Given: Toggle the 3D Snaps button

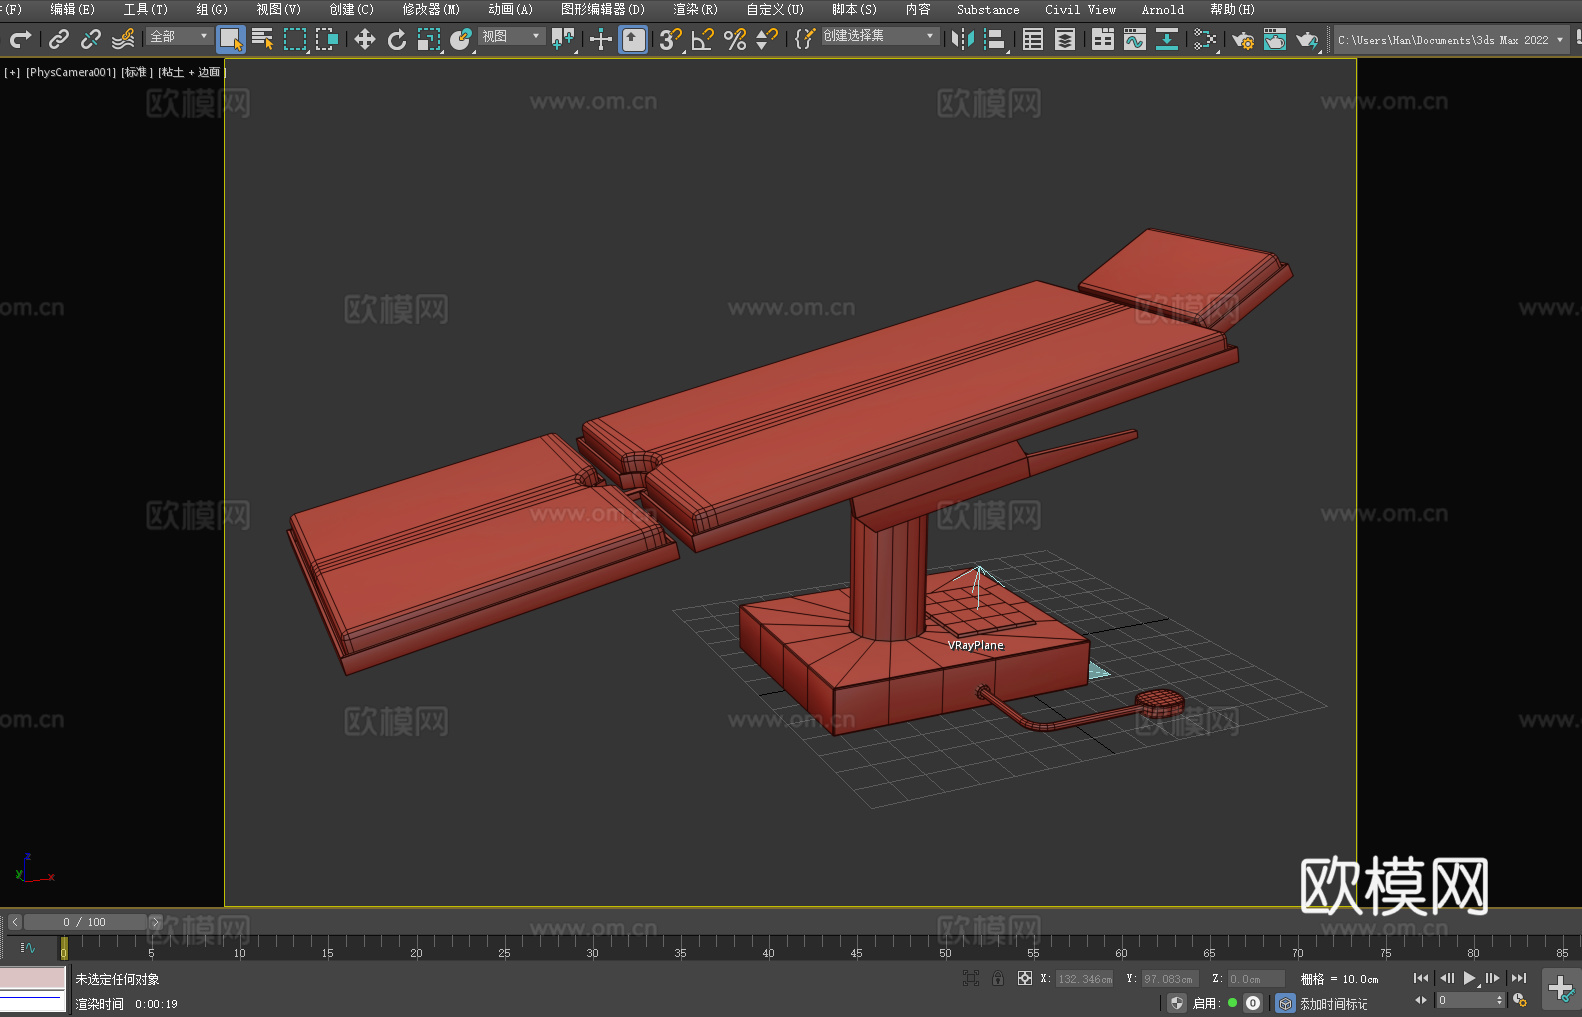Looking at the screenshot, I should point(669,39).
